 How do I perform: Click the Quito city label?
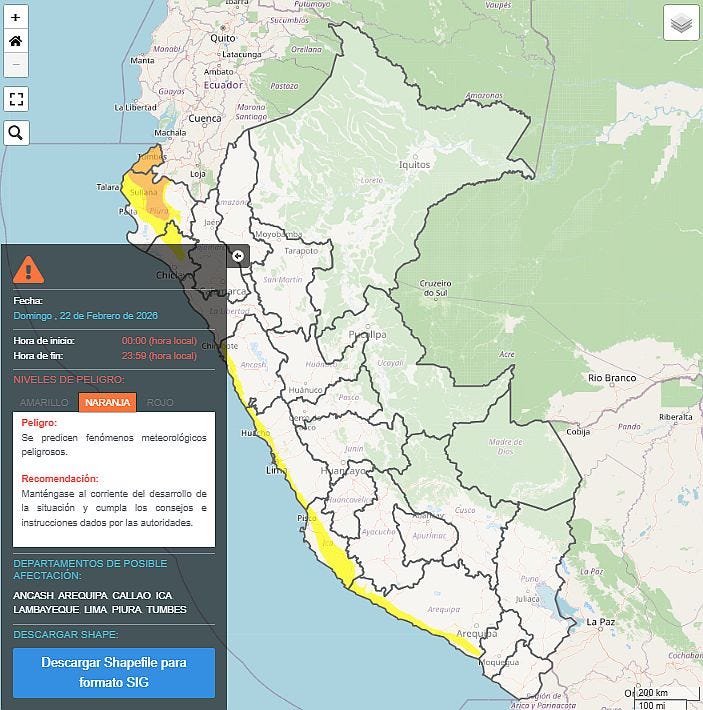(222, 38)
